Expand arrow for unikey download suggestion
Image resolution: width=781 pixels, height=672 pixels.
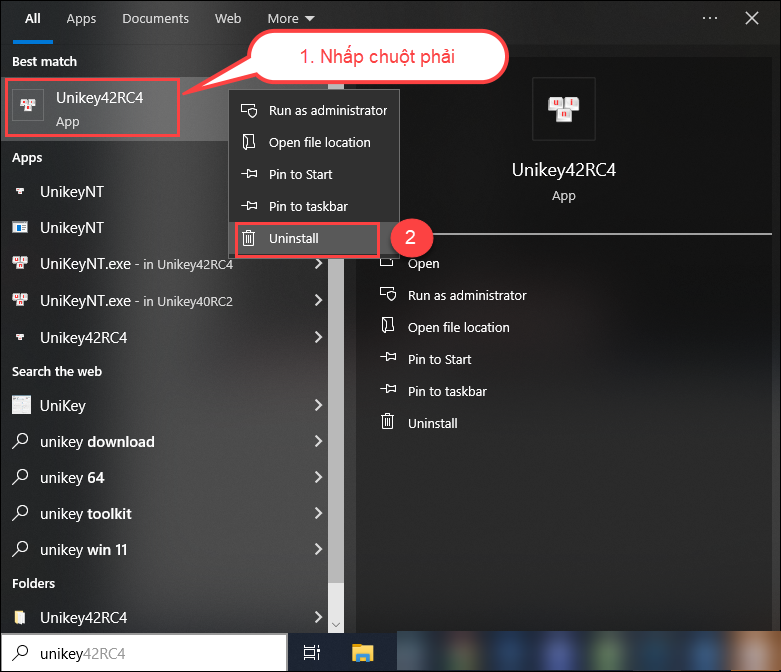(x=318, y=441)
